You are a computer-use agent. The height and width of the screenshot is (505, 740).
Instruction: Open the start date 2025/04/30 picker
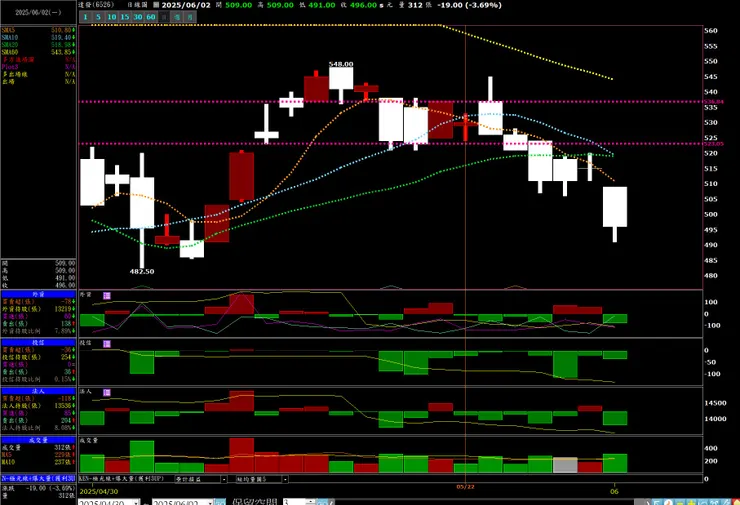[109, 503]
